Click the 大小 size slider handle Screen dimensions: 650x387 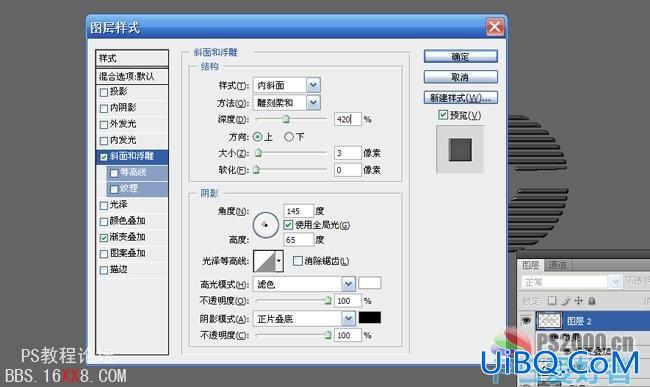(x=258, y=153)
